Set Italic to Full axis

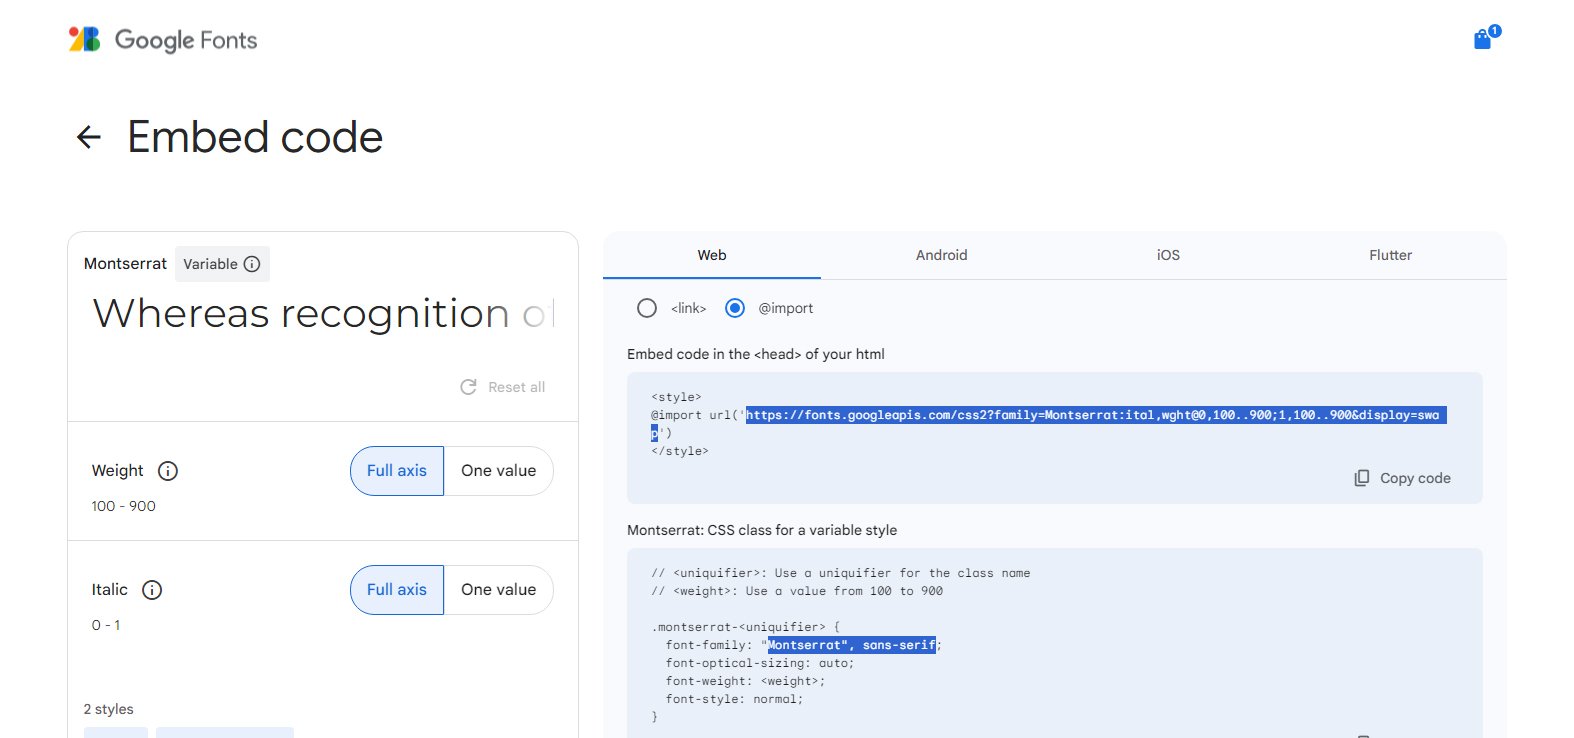[x=397, y=590]
